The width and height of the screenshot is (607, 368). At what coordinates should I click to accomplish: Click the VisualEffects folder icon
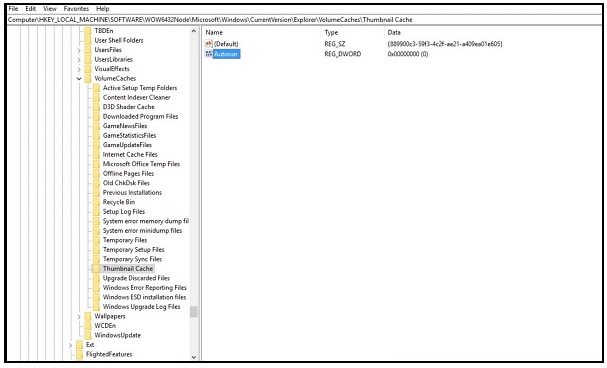(88, 69)
